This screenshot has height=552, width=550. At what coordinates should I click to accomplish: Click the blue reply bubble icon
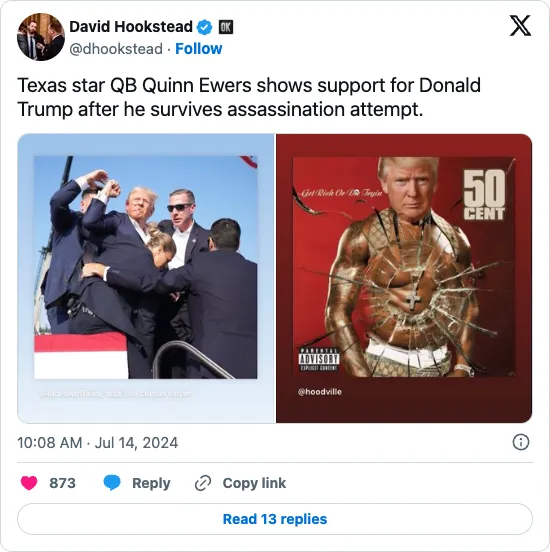[112, 483]
